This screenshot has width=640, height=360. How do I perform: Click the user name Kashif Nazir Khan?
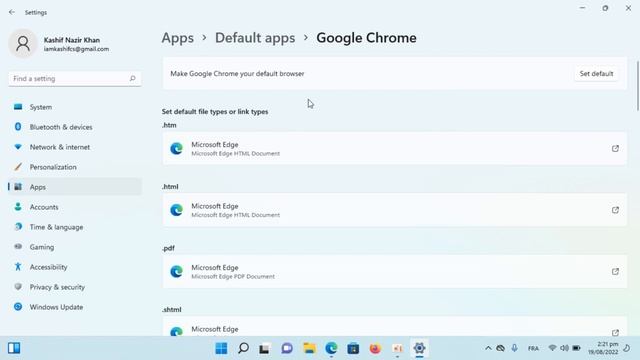pos(72,40)
